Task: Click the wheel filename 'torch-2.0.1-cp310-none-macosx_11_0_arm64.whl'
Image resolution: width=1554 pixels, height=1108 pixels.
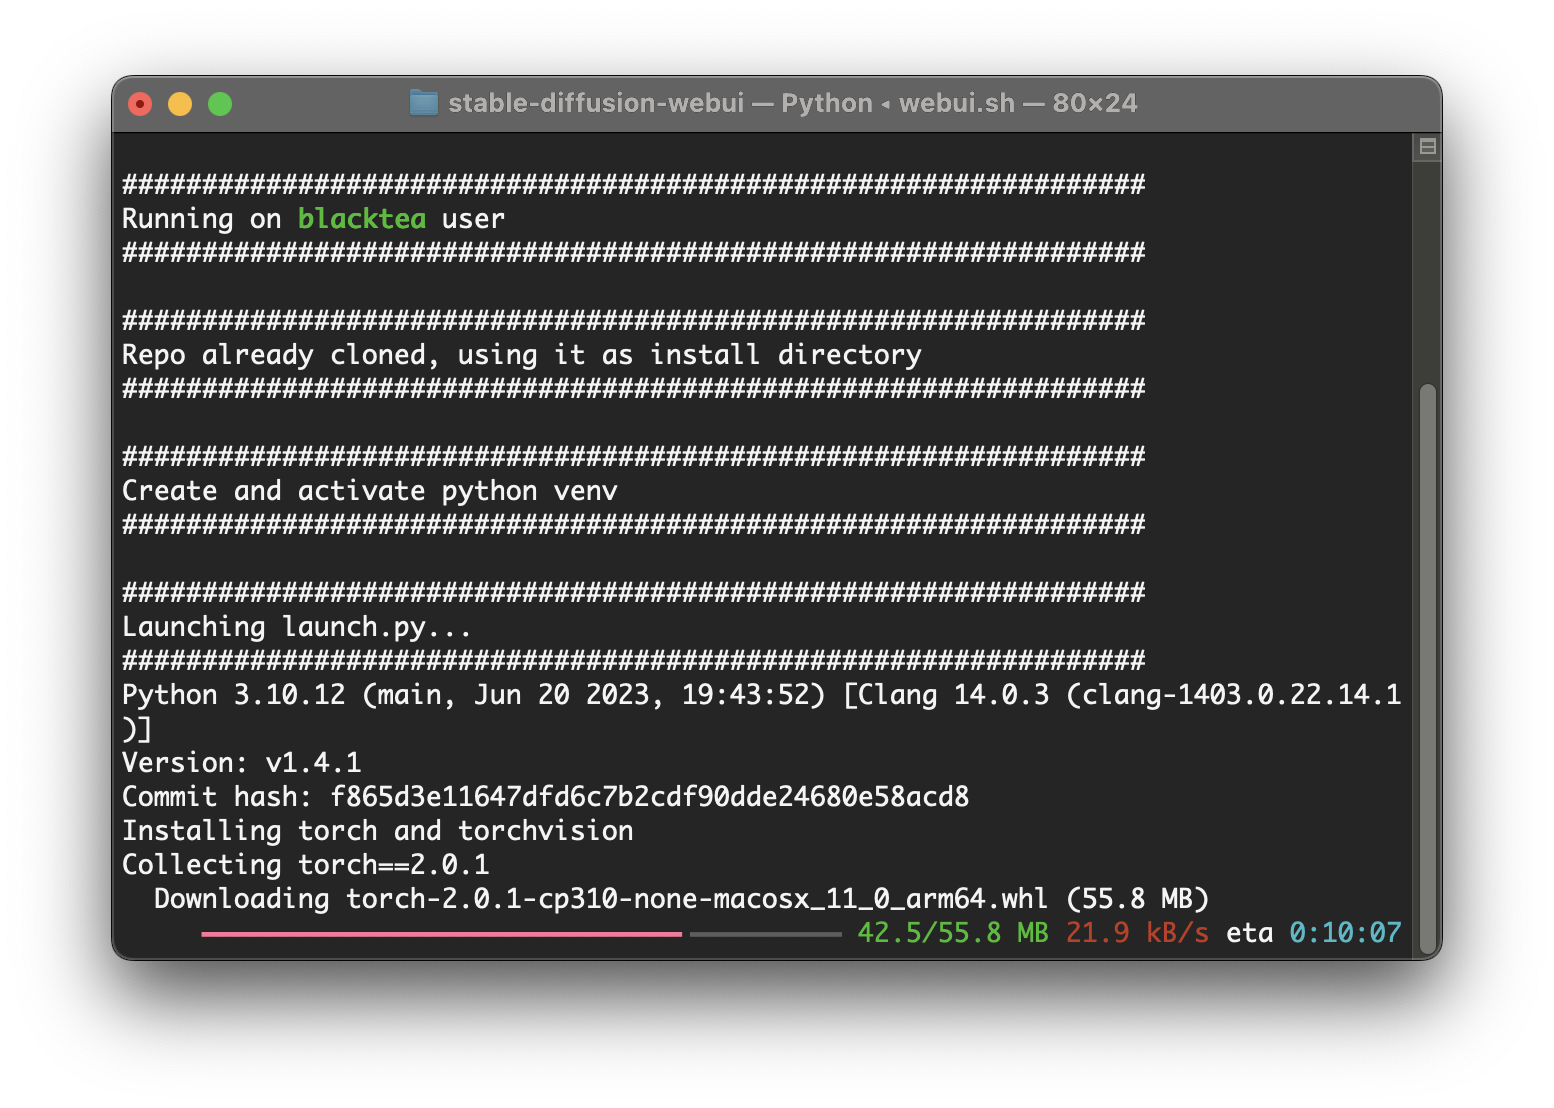Action: click(x=697, y=899)
